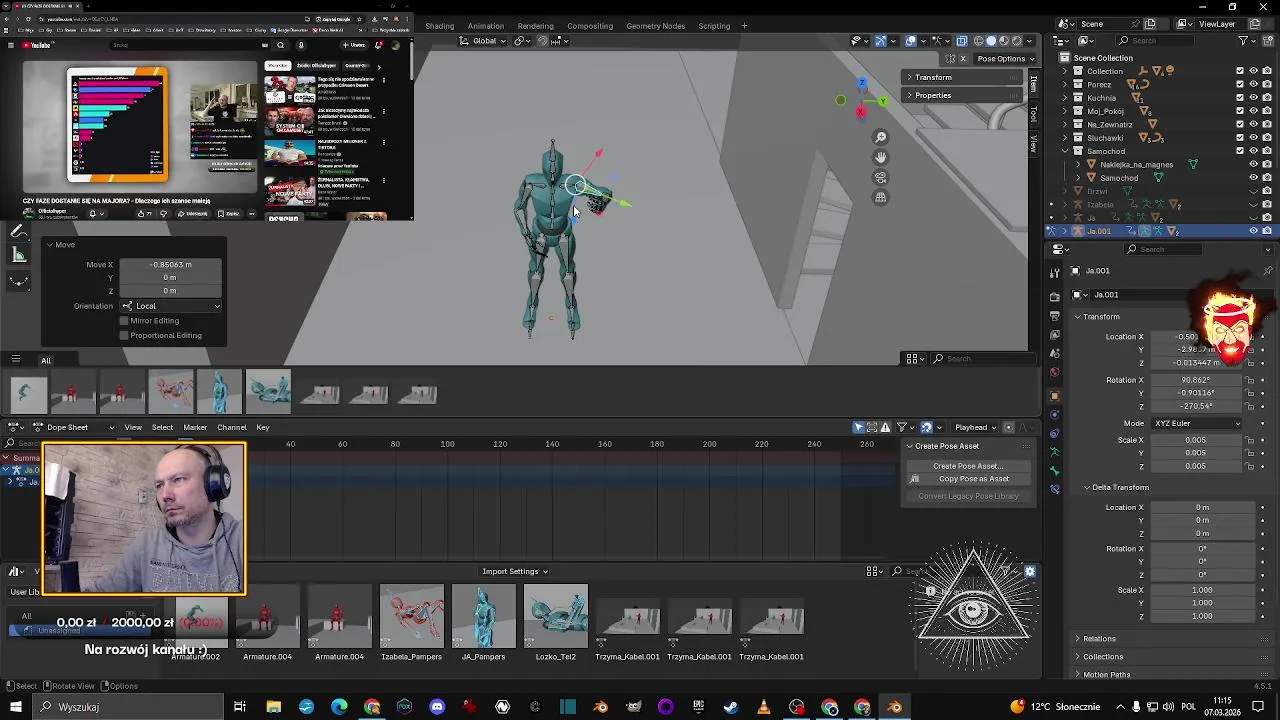Screen dimensions: 1280x720
Task: Hide Ja.001 armature with eye icon
Action: coord(1254,231)
